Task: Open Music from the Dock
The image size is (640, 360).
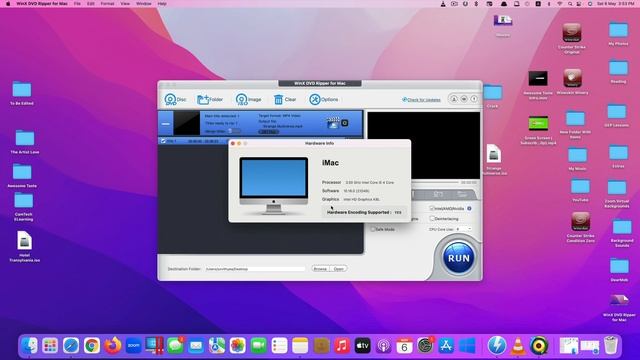Action: coord(342,346)
